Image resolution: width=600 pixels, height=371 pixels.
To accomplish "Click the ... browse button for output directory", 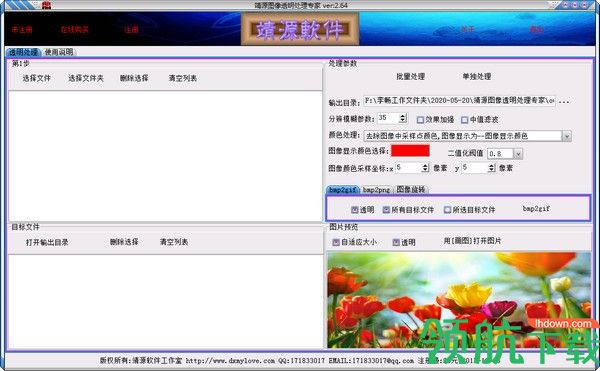I will 564,101.
